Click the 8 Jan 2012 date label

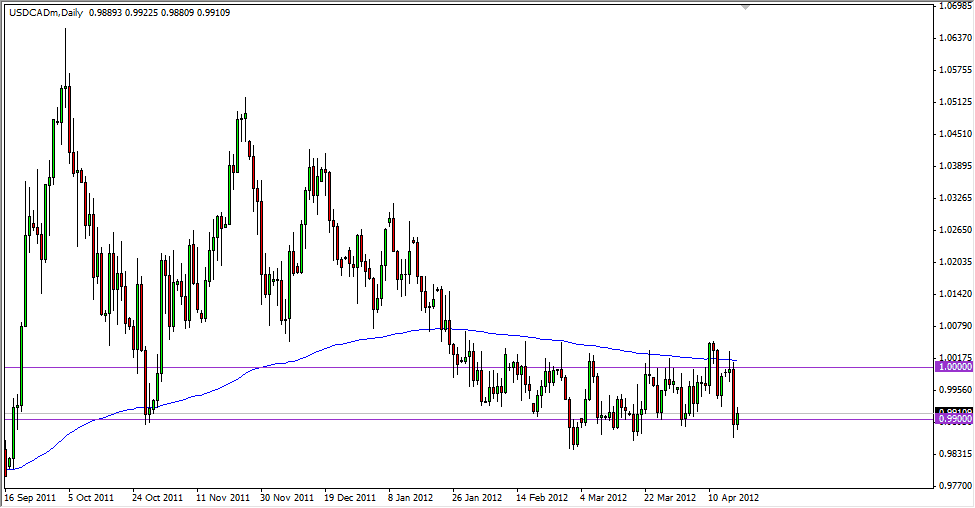coord(412,496)
